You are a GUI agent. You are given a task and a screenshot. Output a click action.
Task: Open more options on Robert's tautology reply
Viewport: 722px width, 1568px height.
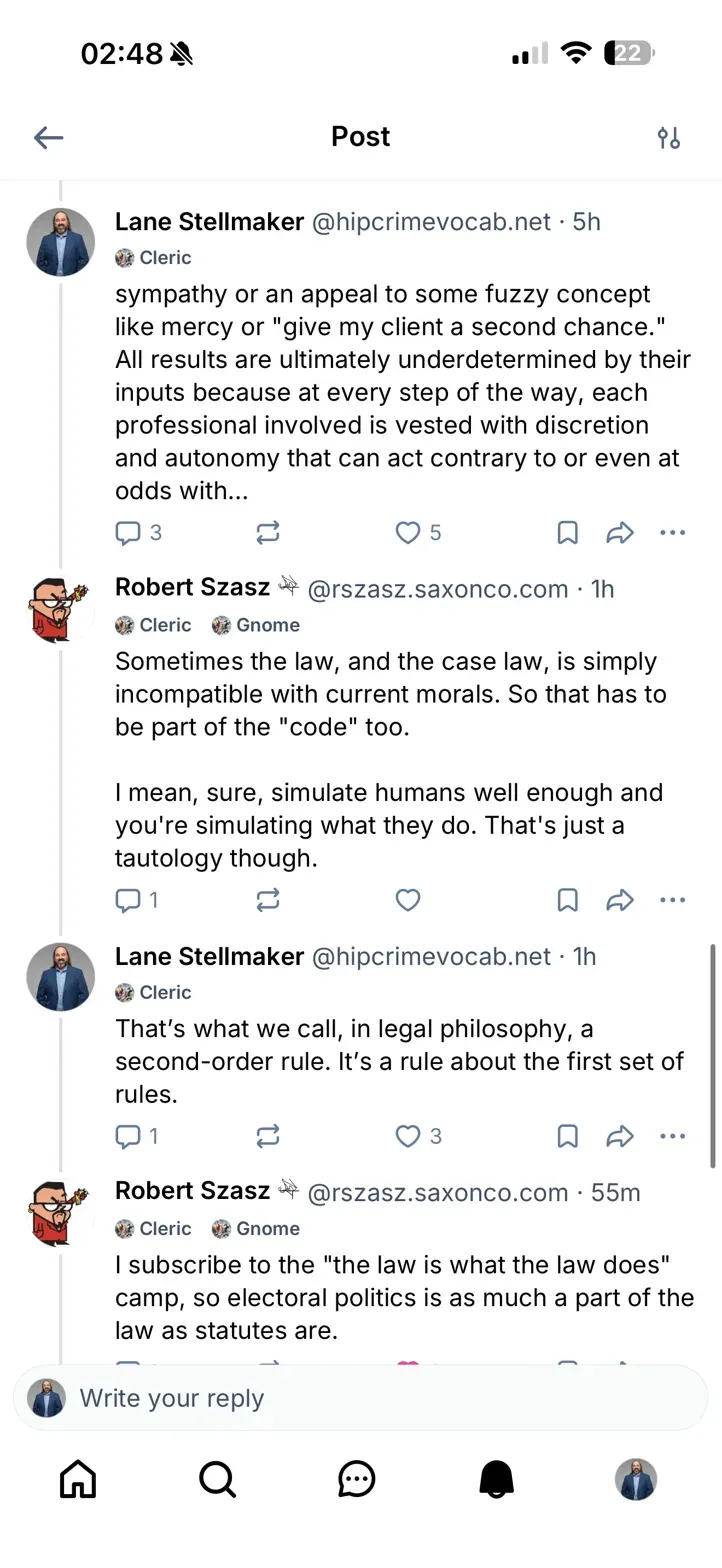tap(672, 900)
